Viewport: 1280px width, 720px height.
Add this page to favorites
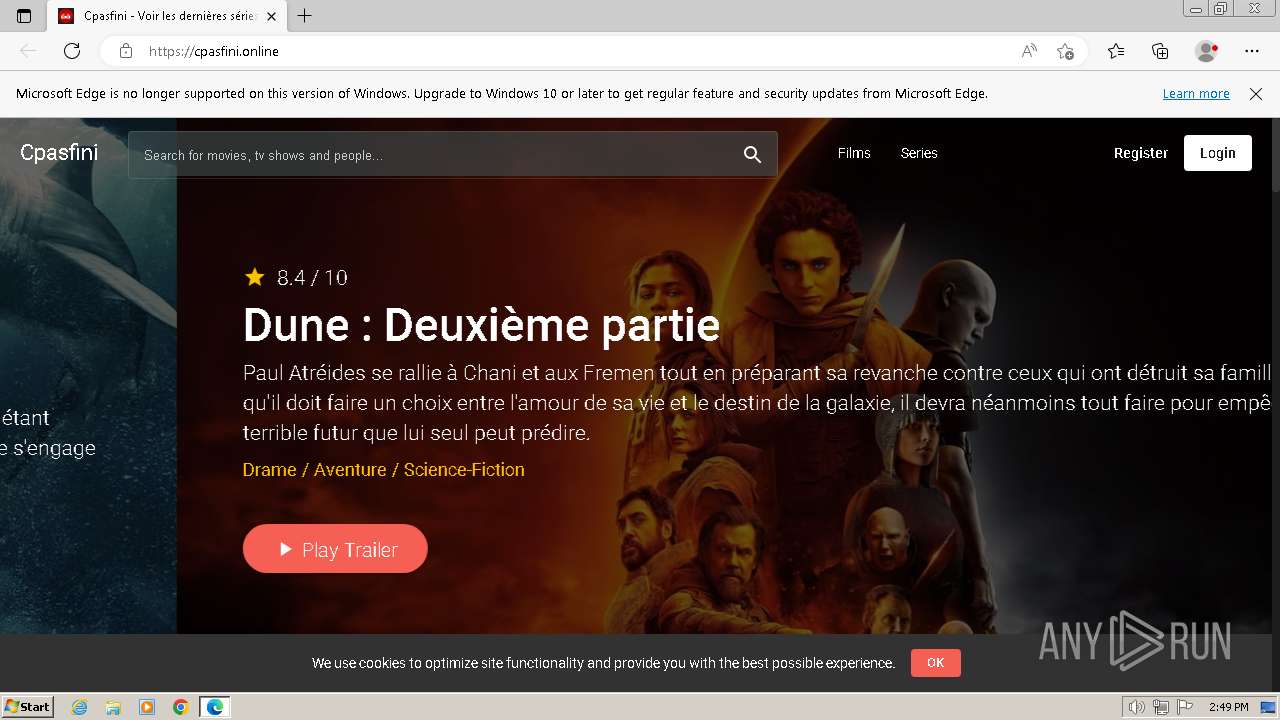pos(1065,51)
